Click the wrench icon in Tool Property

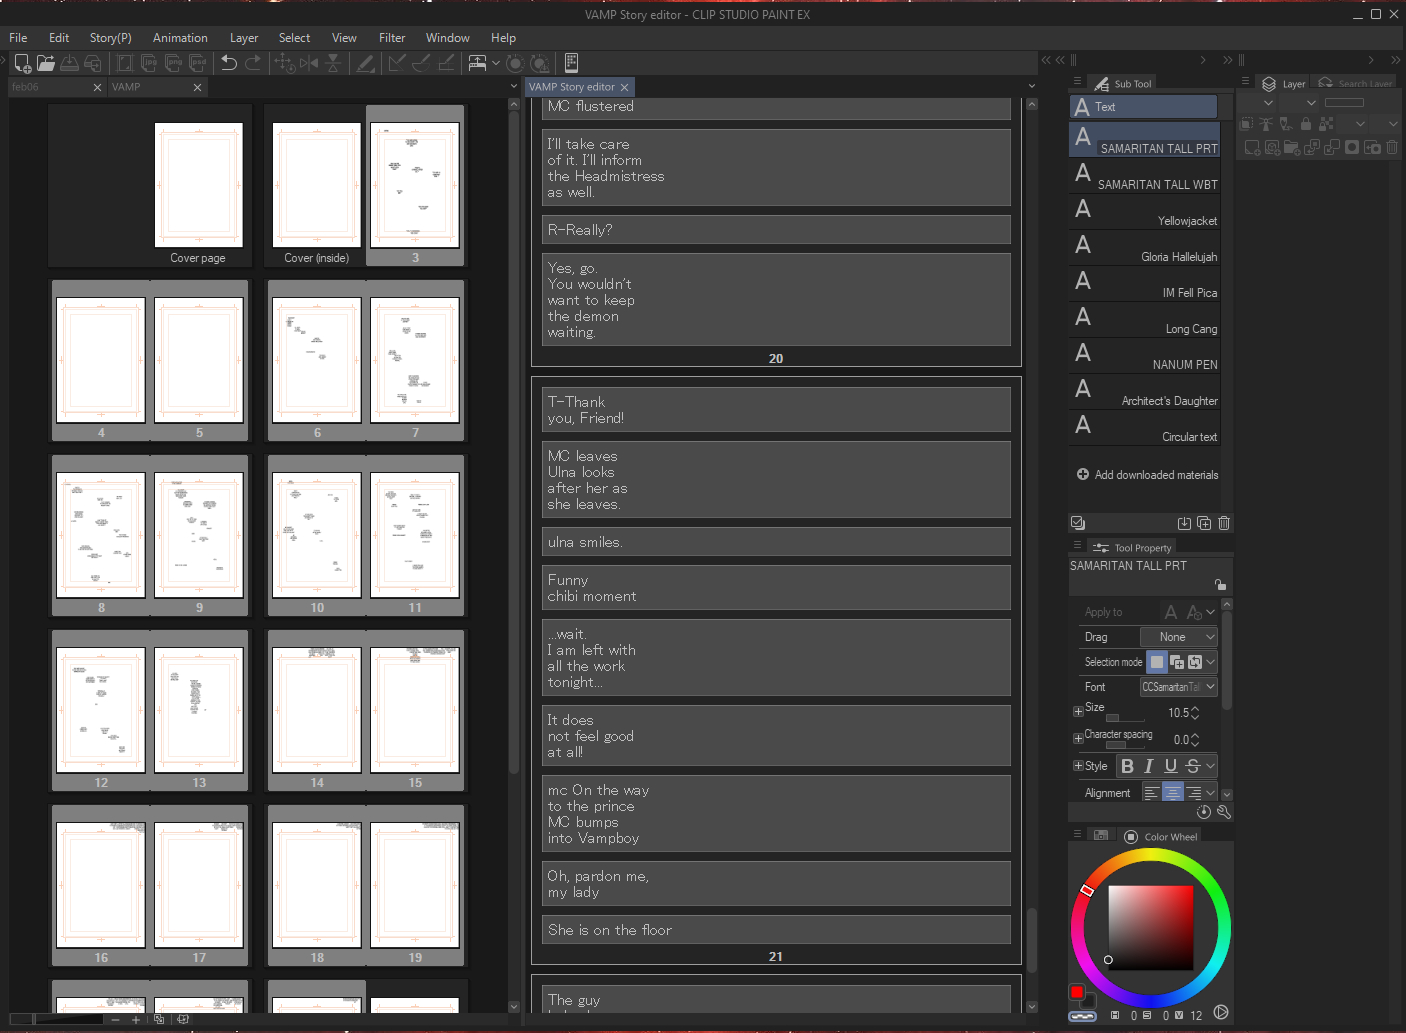[x=1223, y=812]
